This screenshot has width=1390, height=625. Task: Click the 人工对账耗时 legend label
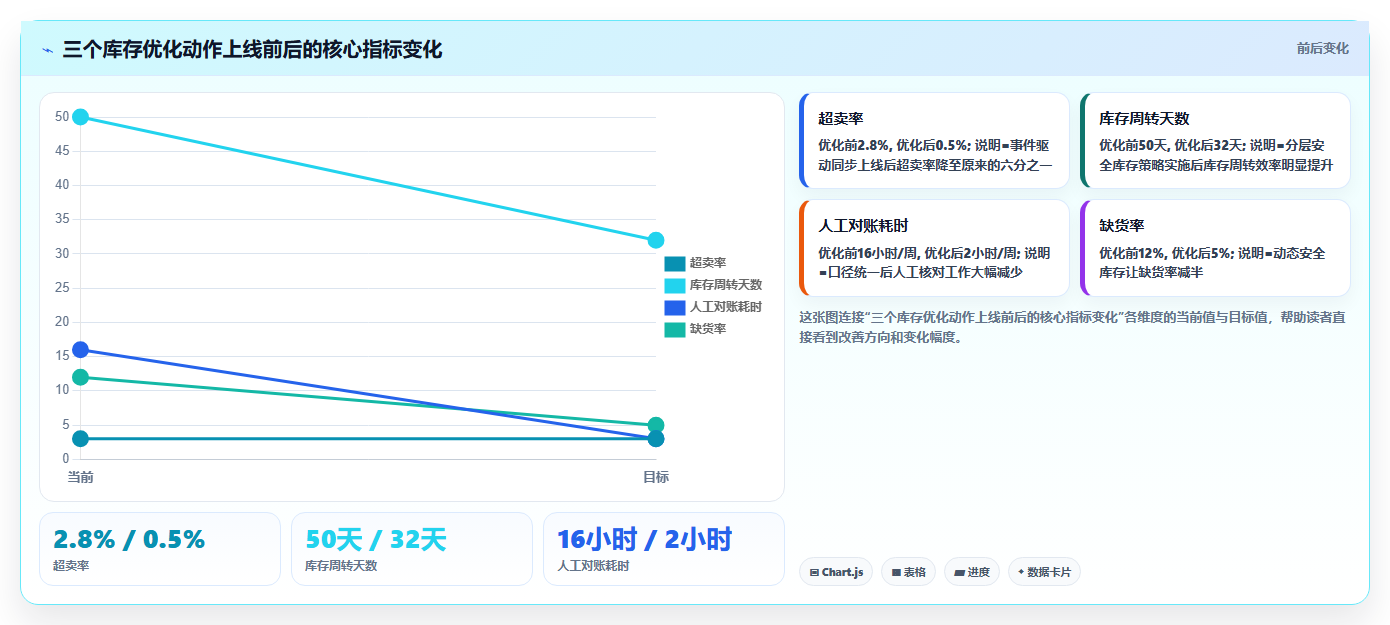click(x=726, y=307)
